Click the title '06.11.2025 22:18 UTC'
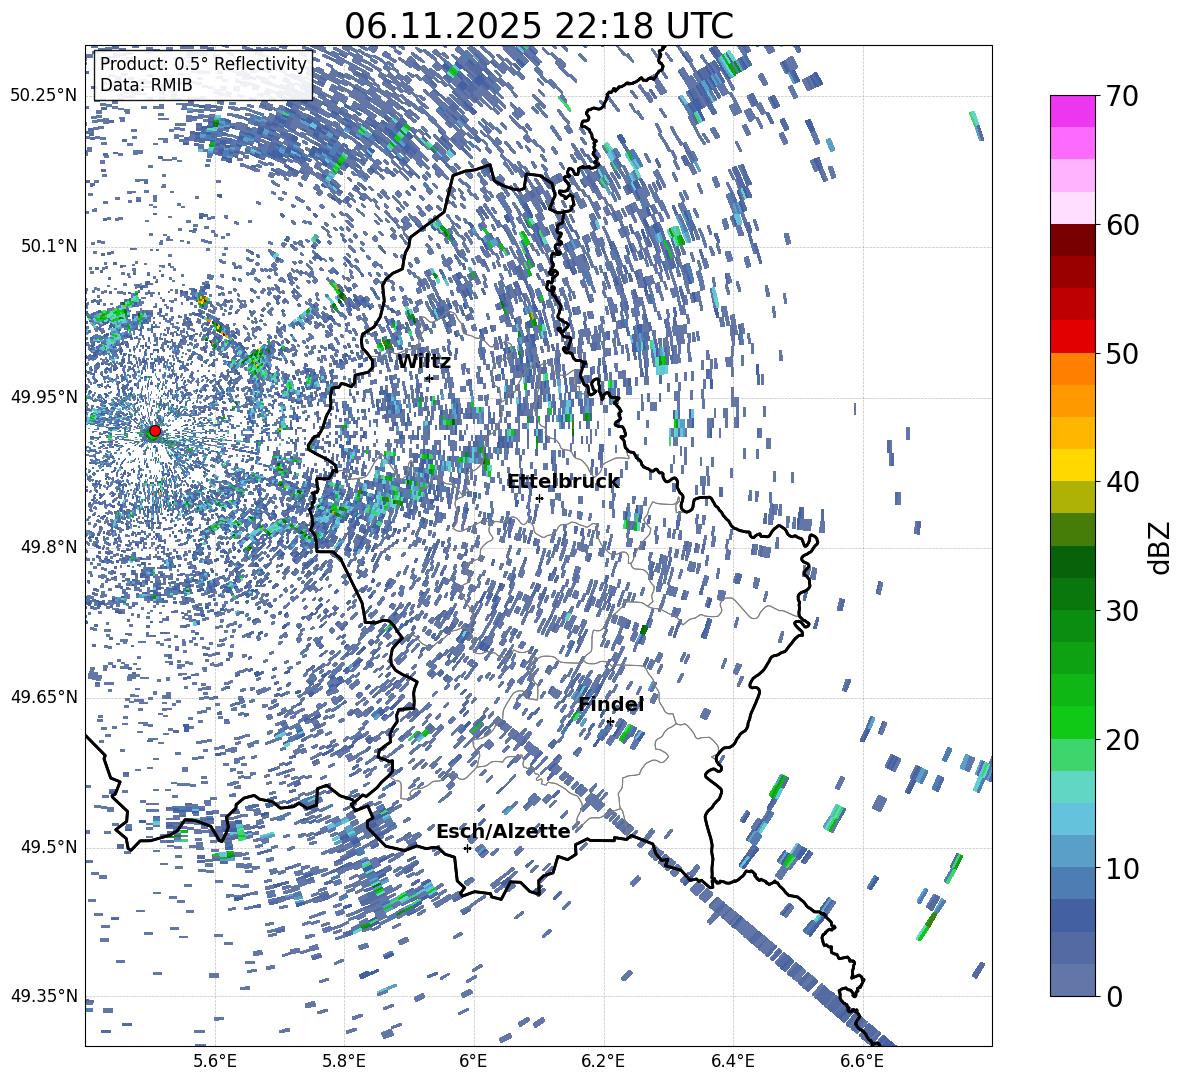This screenshot has width=1184, height=1081. [539, 26]
